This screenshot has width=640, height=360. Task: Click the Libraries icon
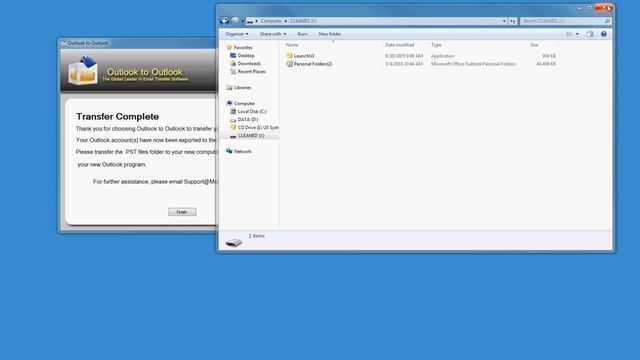pyautogui.click(x=229, y=87)
